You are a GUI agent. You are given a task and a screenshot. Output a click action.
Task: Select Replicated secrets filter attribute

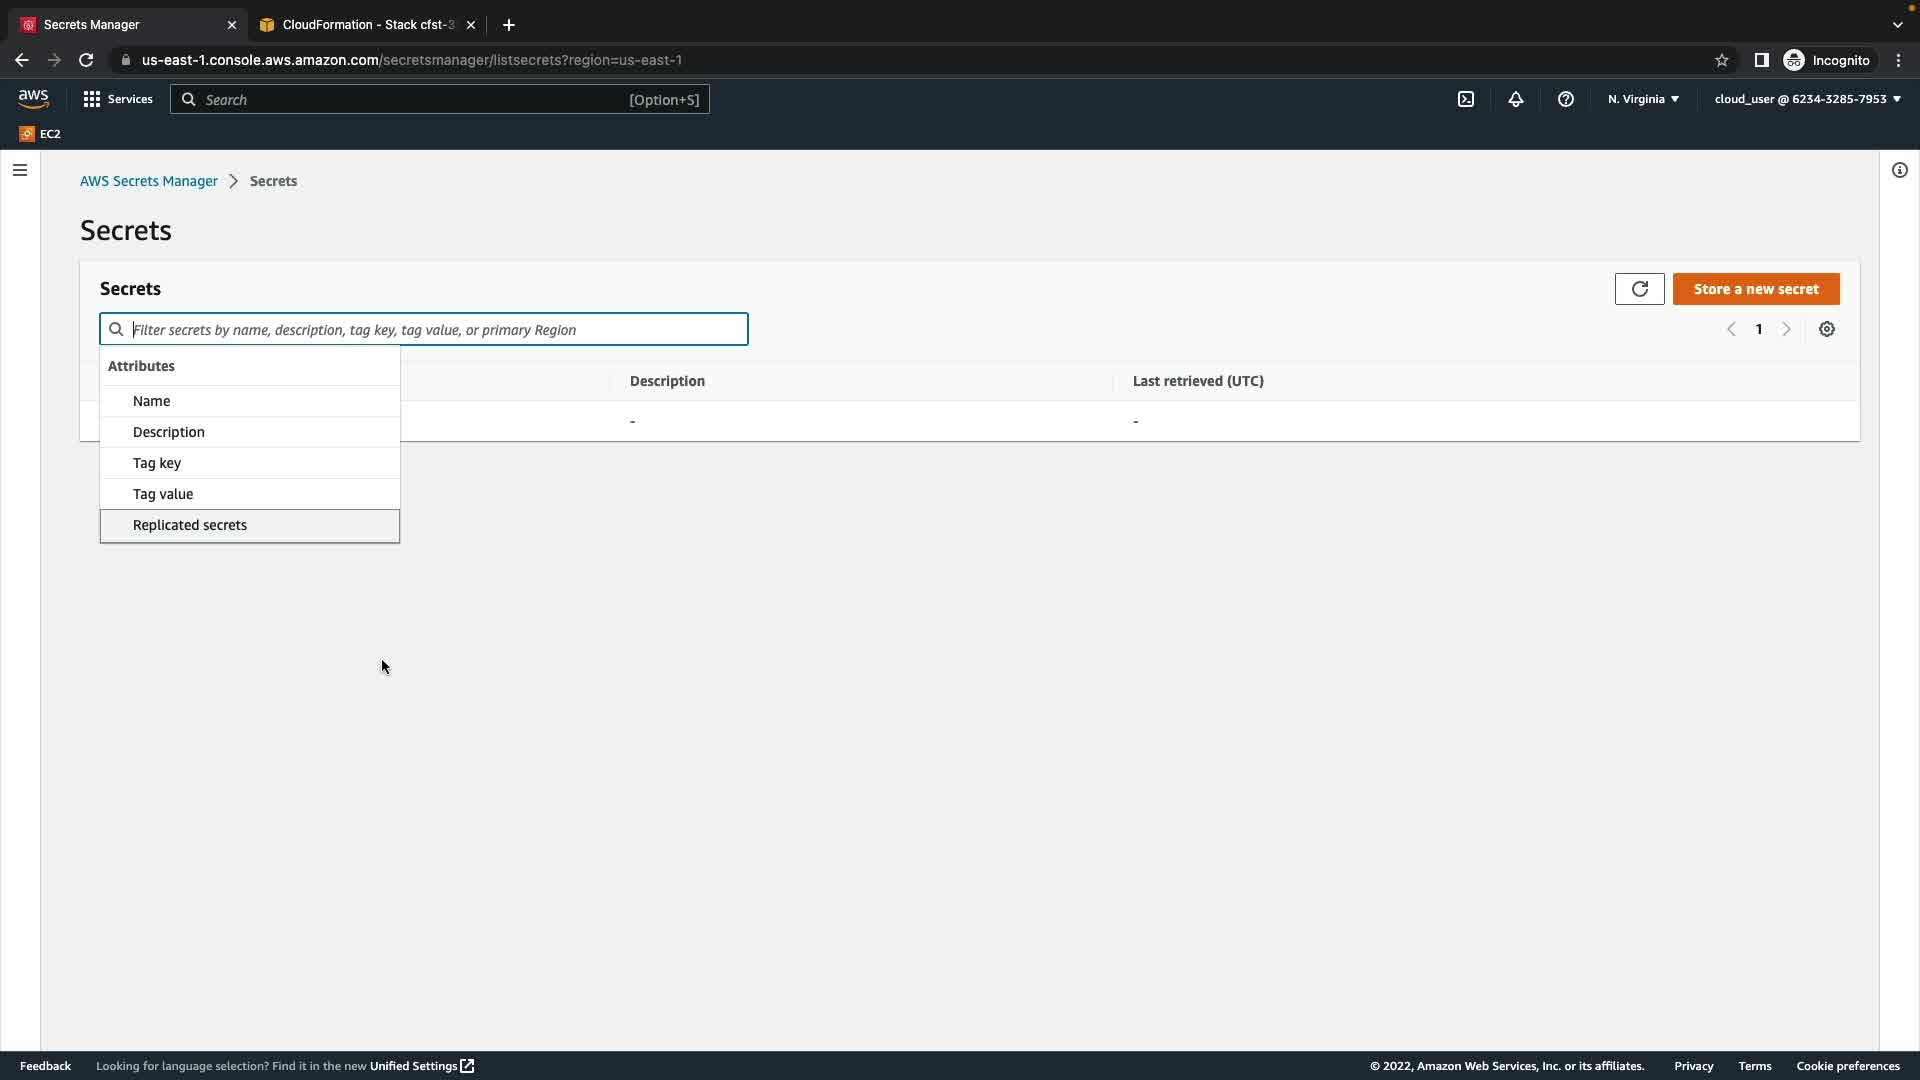[x=190, y=525]
